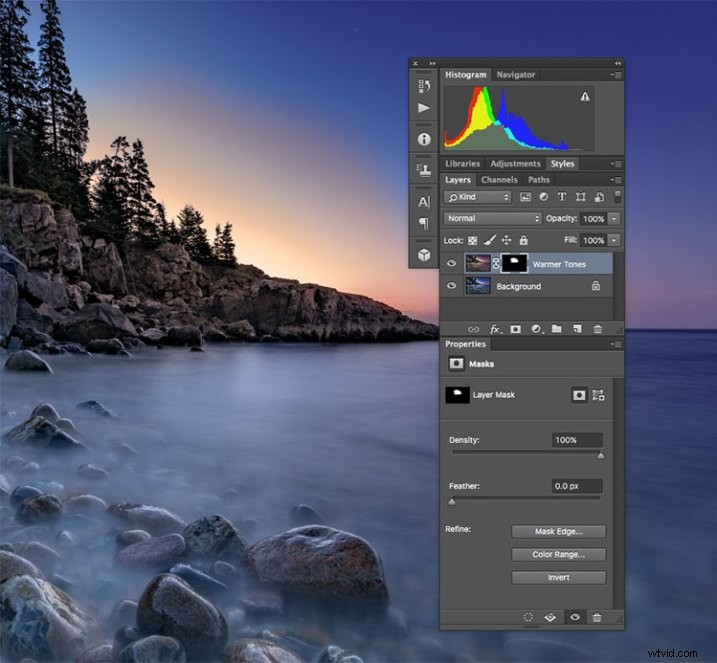Open the Properties panel flyout menu
The width and height of the screenshot is (717, 663).
click(x=616, y=344)
